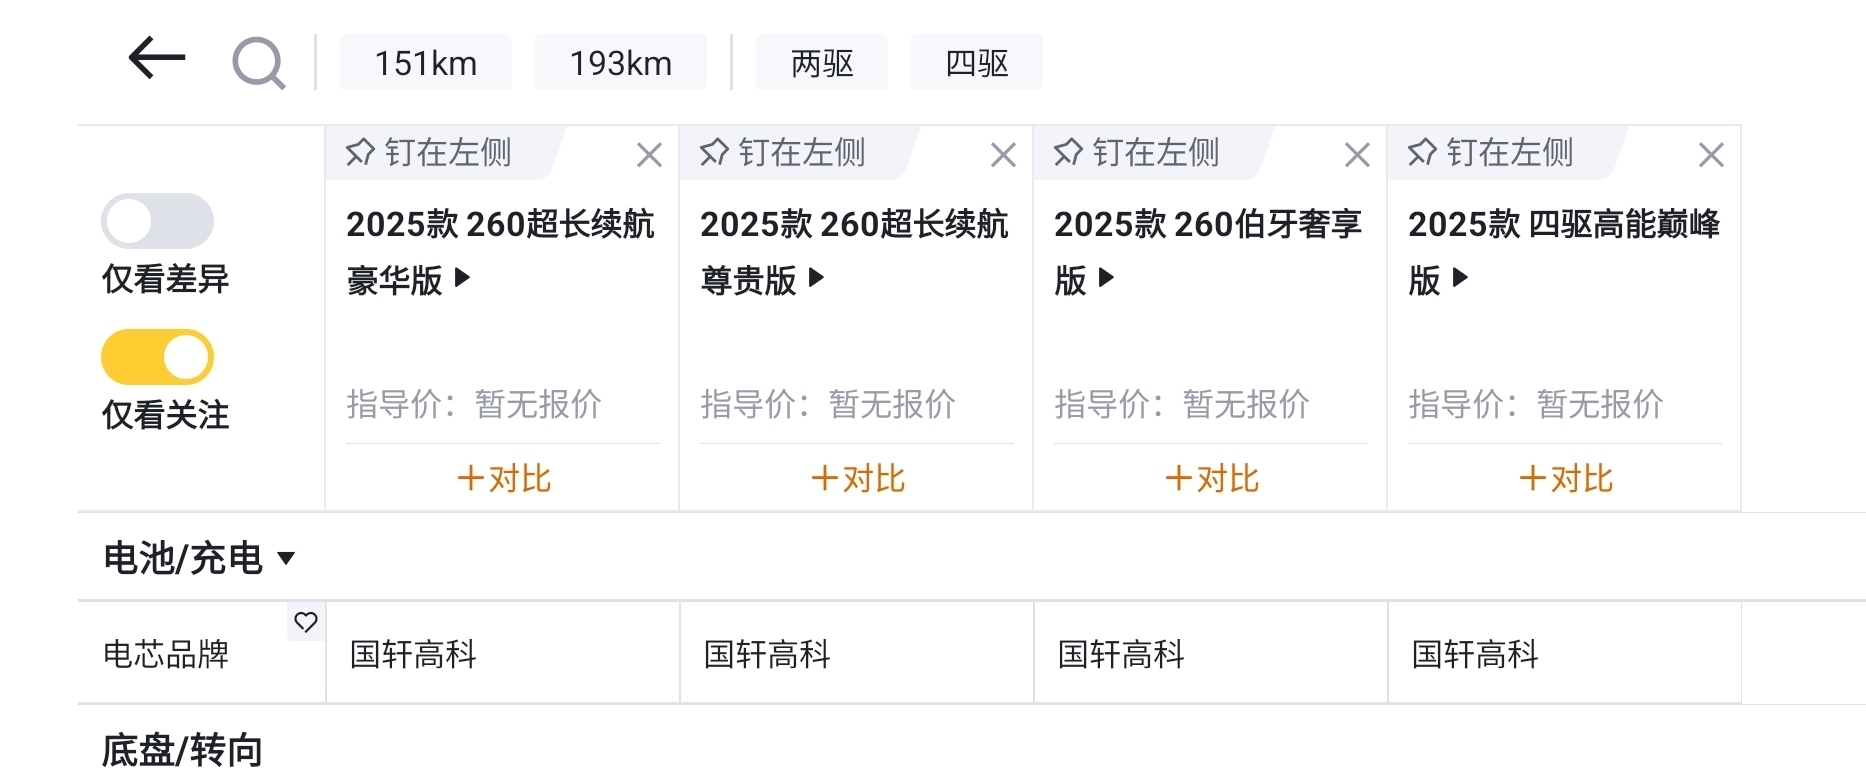
Task: Click the heart icon beside 电芯品牌
Action: pos(306,622)
